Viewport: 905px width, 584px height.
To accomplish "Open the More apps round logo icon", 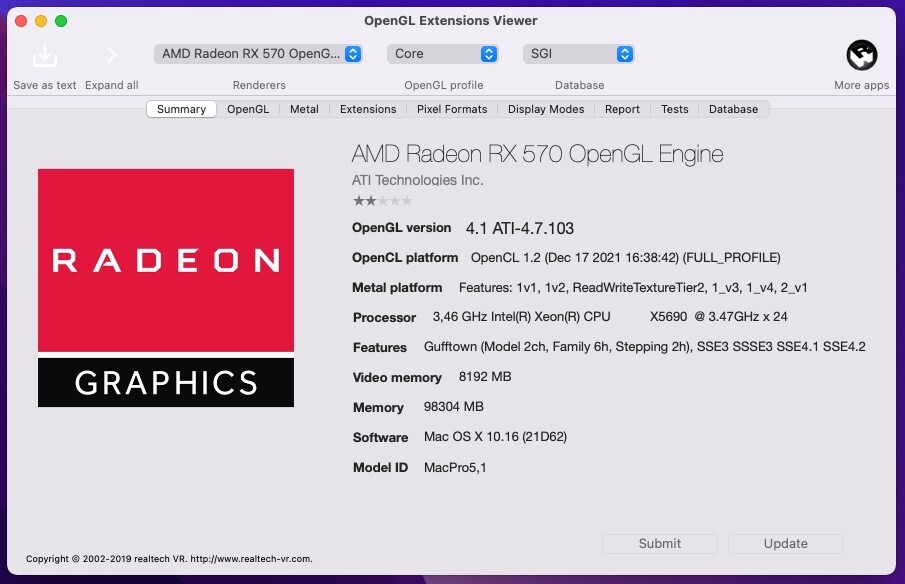I will (862, 55).
